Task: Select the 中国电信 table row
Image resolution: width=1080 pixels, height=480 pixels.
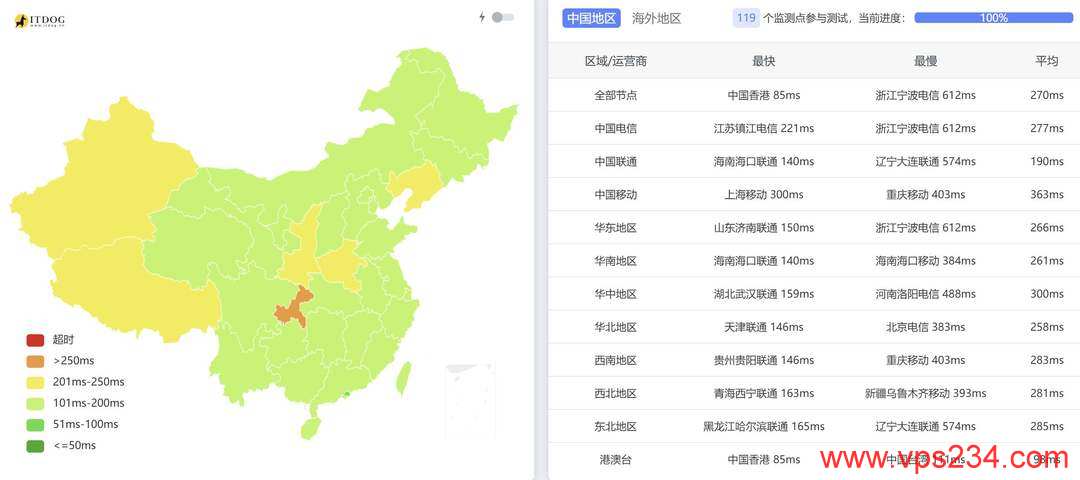Action: point(814,128)
